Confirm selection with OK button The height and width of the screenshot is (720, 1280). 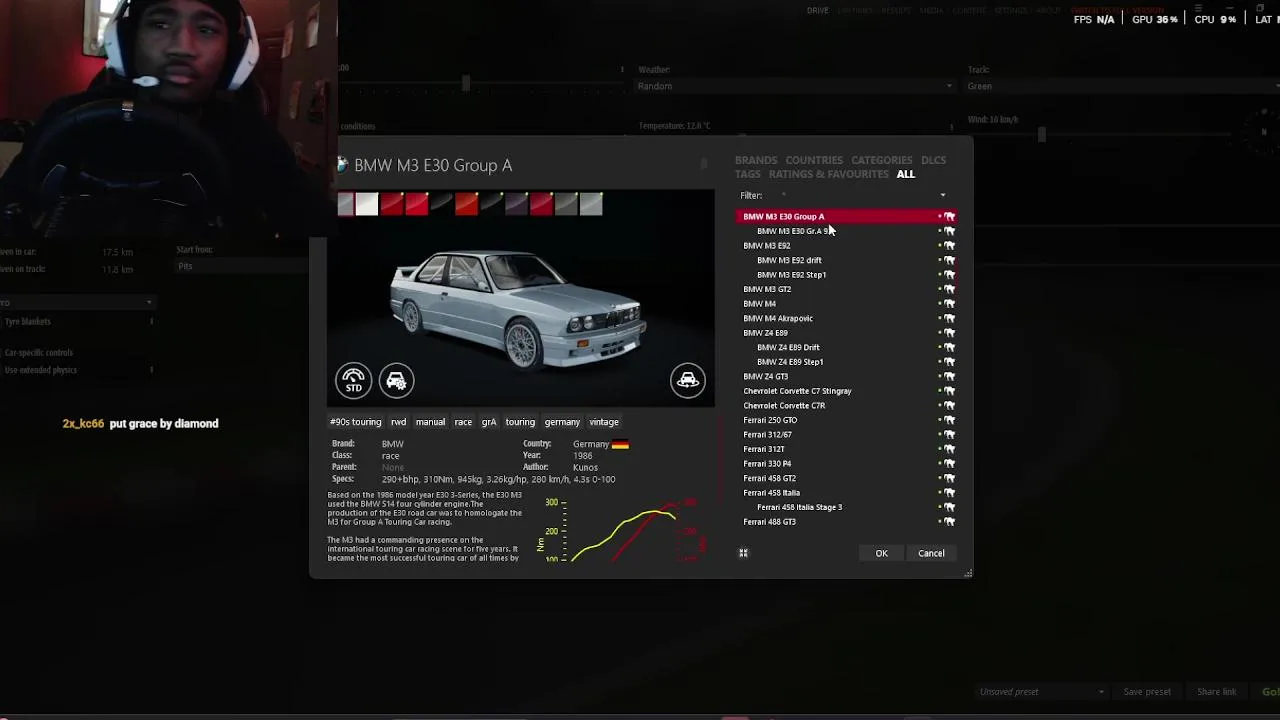click(881, 553)
